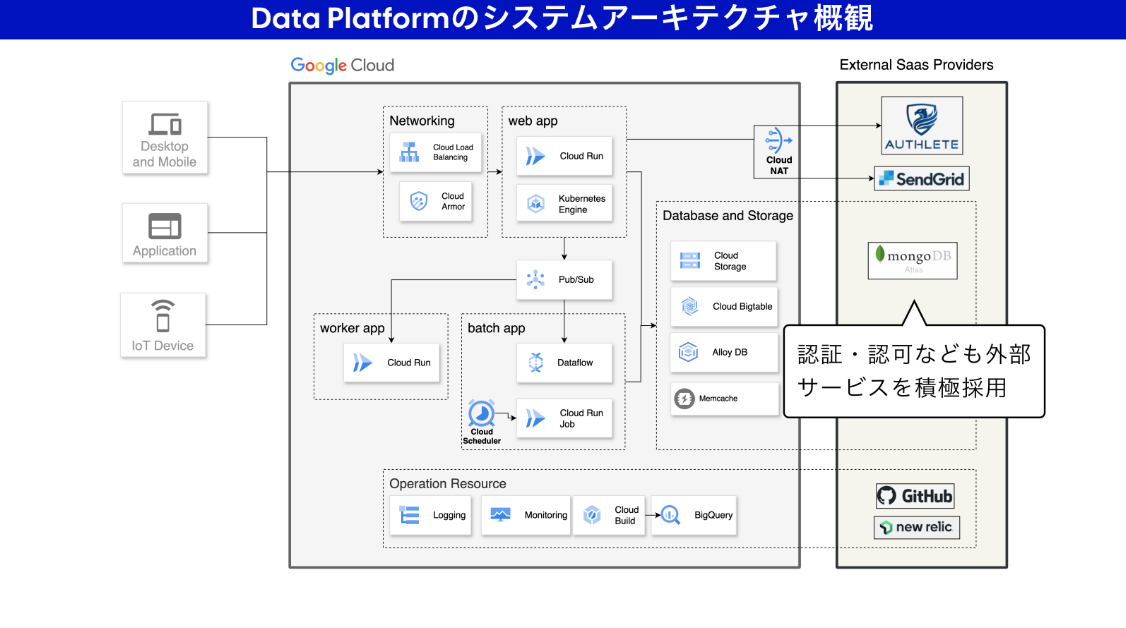1126x628 pixels.
Task: Click the Dataflow icon in batch app
Action: (535, 362)
